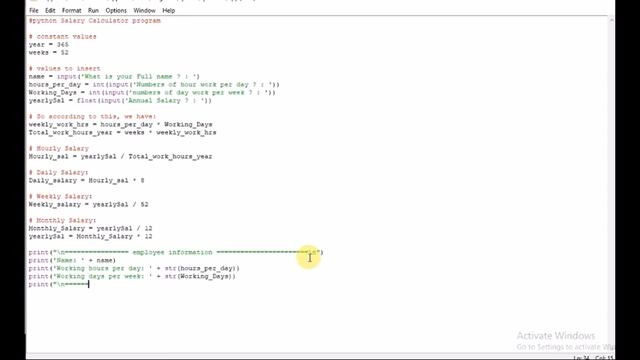Click the 'year = 365' line
The height and width of the screenshot is (360, 640).
click(x=49, y=45)
